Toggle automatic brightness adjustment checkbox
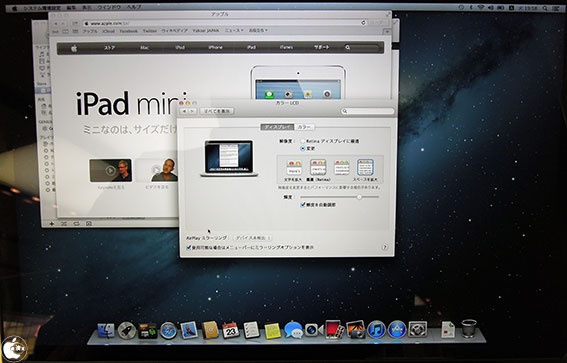Image resolution: width=567 pixels, height=363 pixels. click(x=303, y=205)
